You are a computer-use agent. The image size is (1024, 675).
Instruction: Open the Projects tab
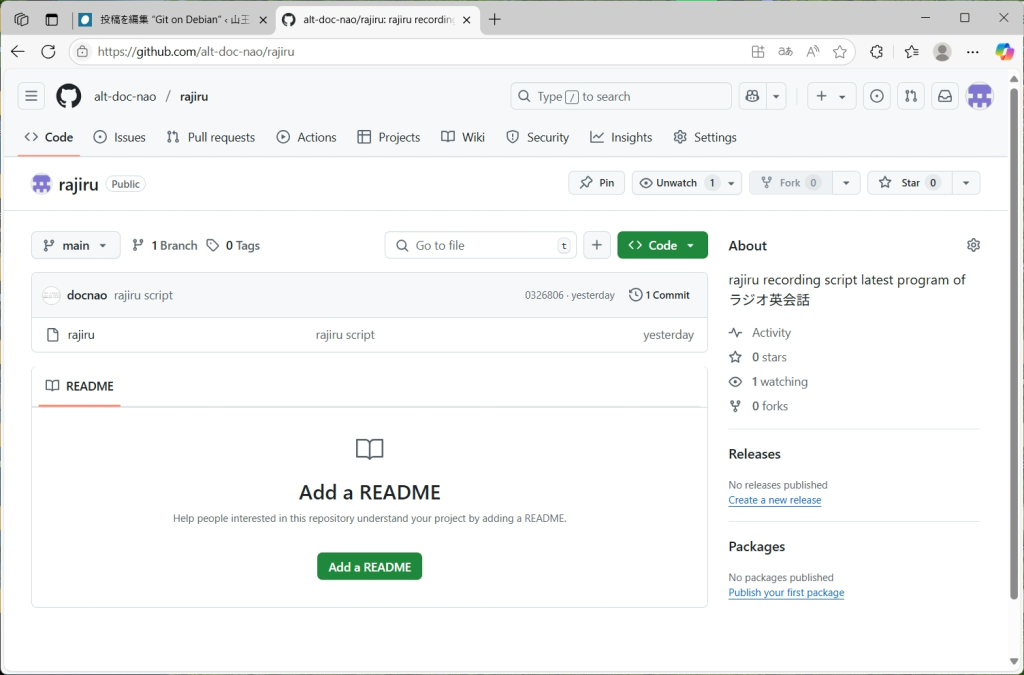pos(389,137)
